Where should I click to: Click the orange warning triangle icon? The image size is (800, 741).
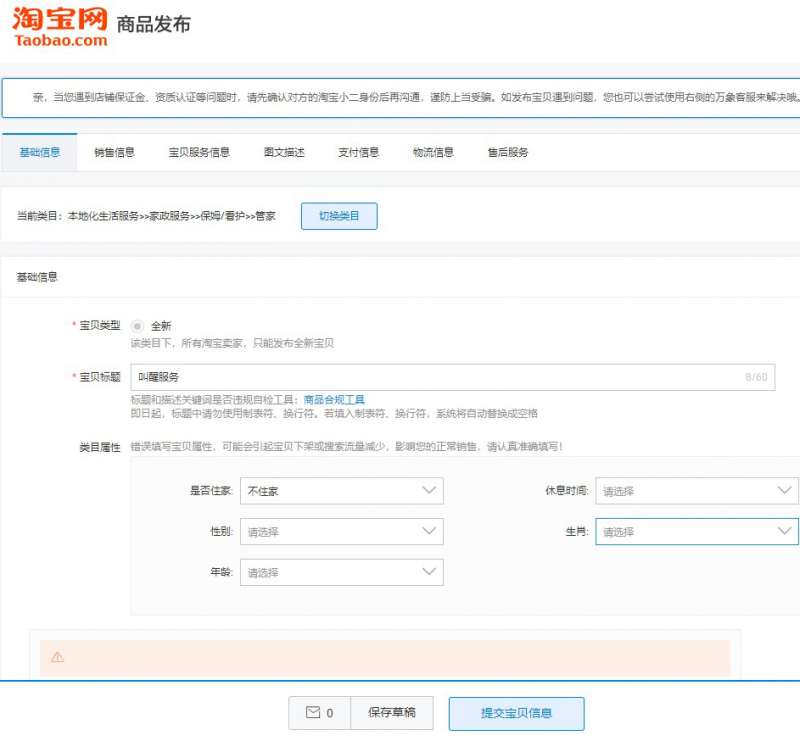point(57,657)
